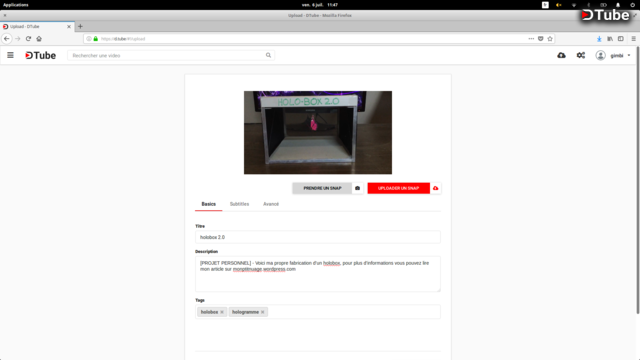640x360 pixels.
Task: Open the settings gears icon in header
Action: click(x=580, y=55)
